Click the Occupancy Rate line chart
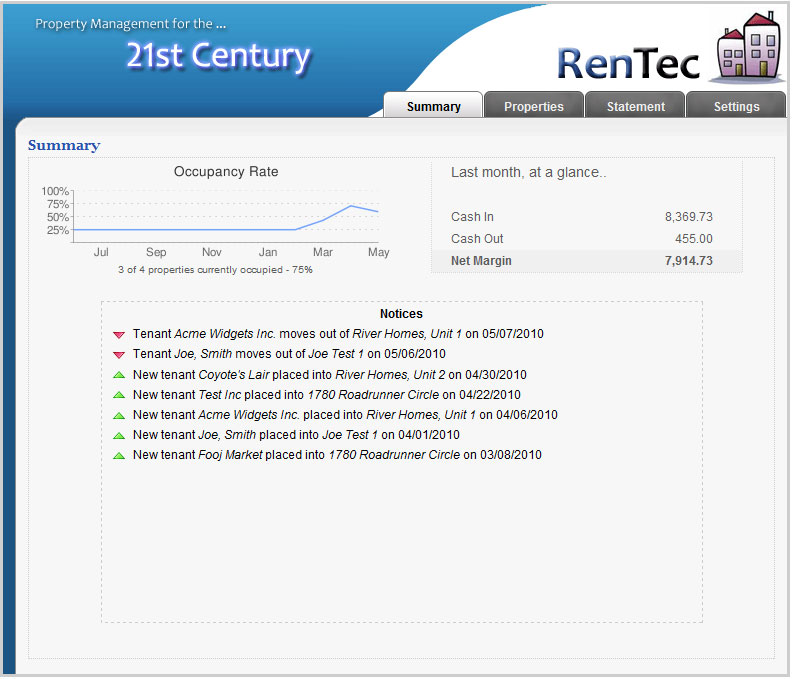Image resolution: width=793 pixels, height=679 pixels. coord(225,217)
